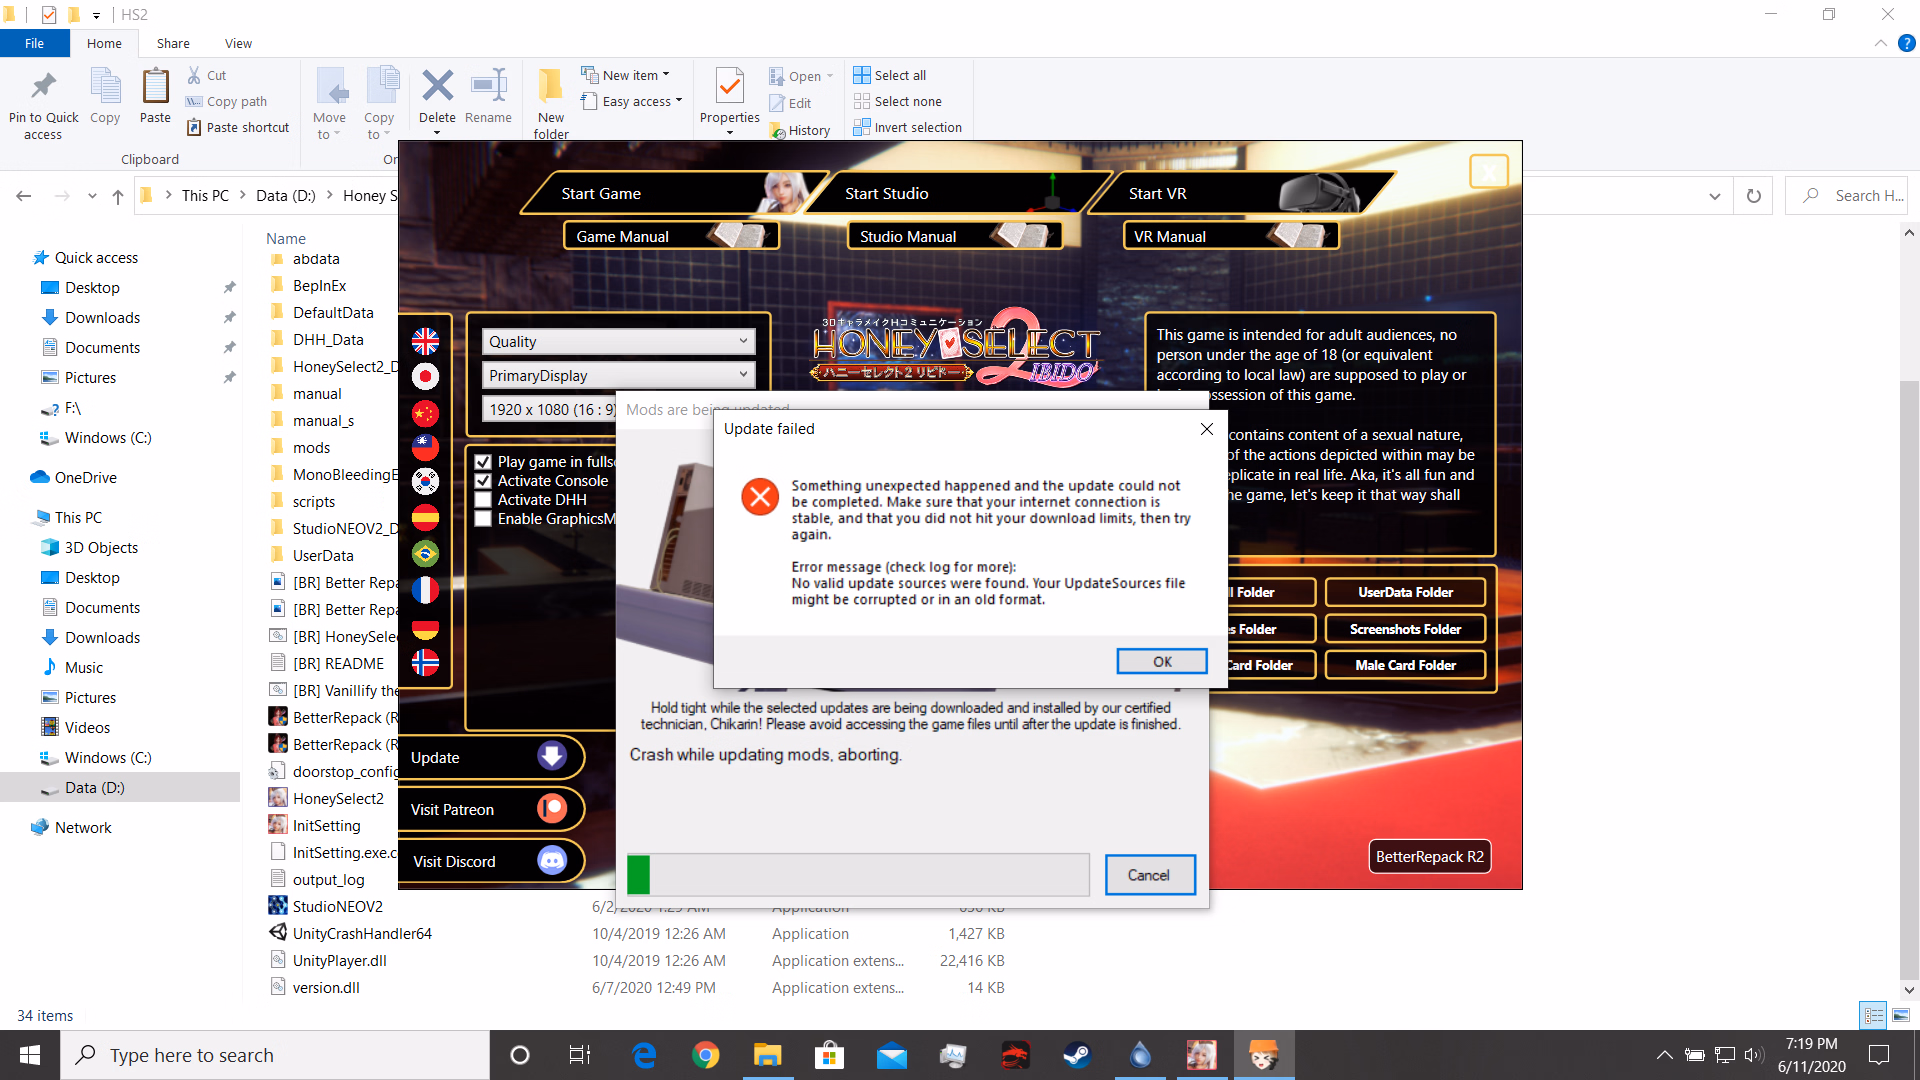Open the File ribbon tab
The image size is (1920, 1080).
[x=34, y=43]
